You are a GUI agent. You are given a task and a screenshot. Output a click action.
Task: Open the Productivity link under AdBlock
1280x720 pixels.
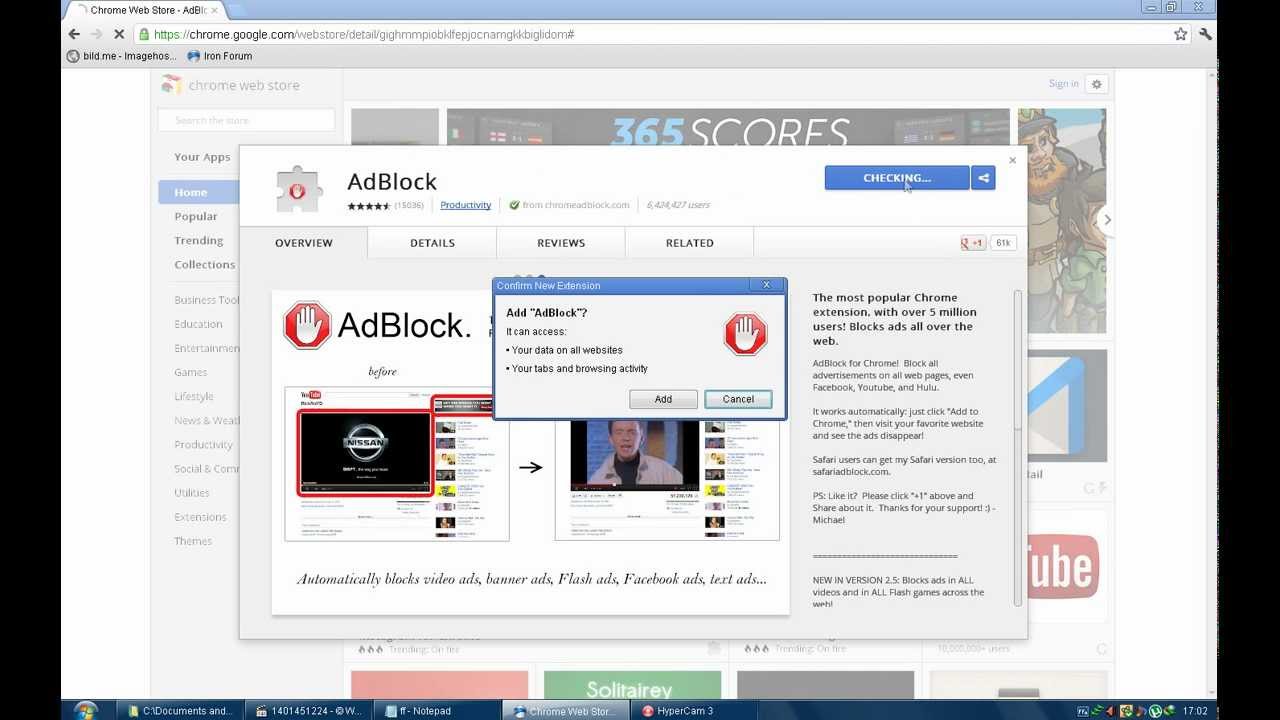click(465, 205)
